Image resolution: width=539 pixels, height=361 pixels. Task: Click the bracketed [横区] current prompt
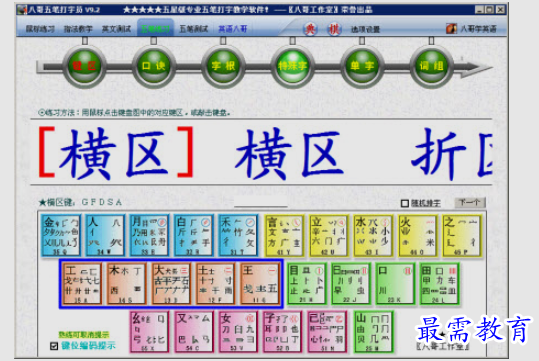[x=116, y=153]
